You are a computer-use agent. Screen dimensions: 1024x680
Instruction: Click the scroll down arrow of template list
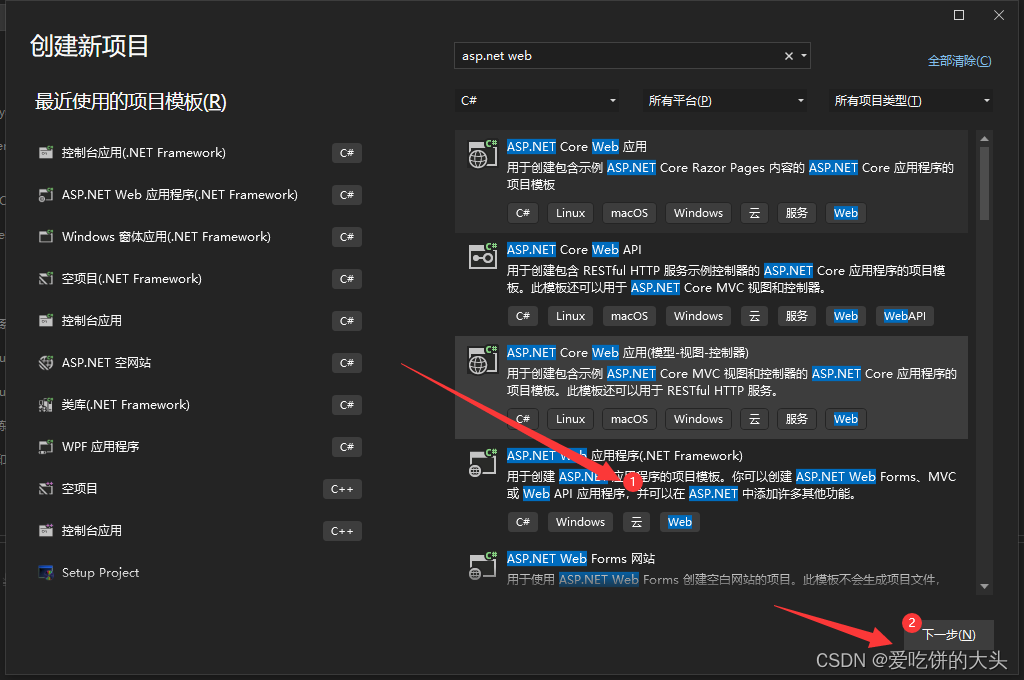[x=984, y=586]
